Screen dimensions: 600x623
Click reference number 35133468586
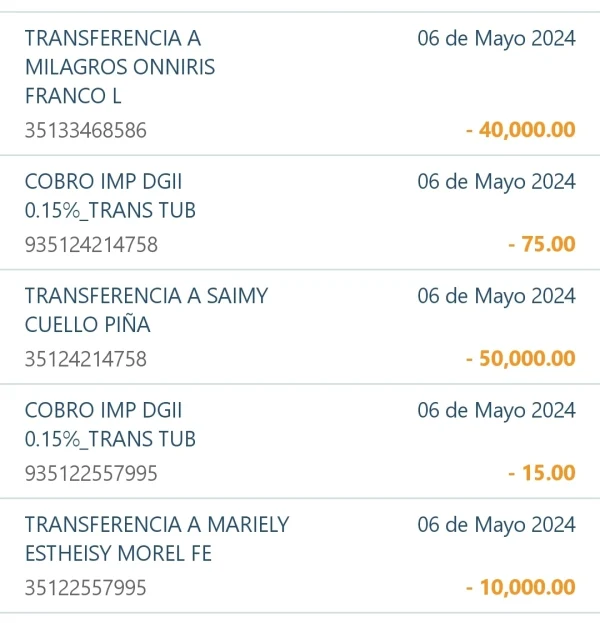pos(85,130)
